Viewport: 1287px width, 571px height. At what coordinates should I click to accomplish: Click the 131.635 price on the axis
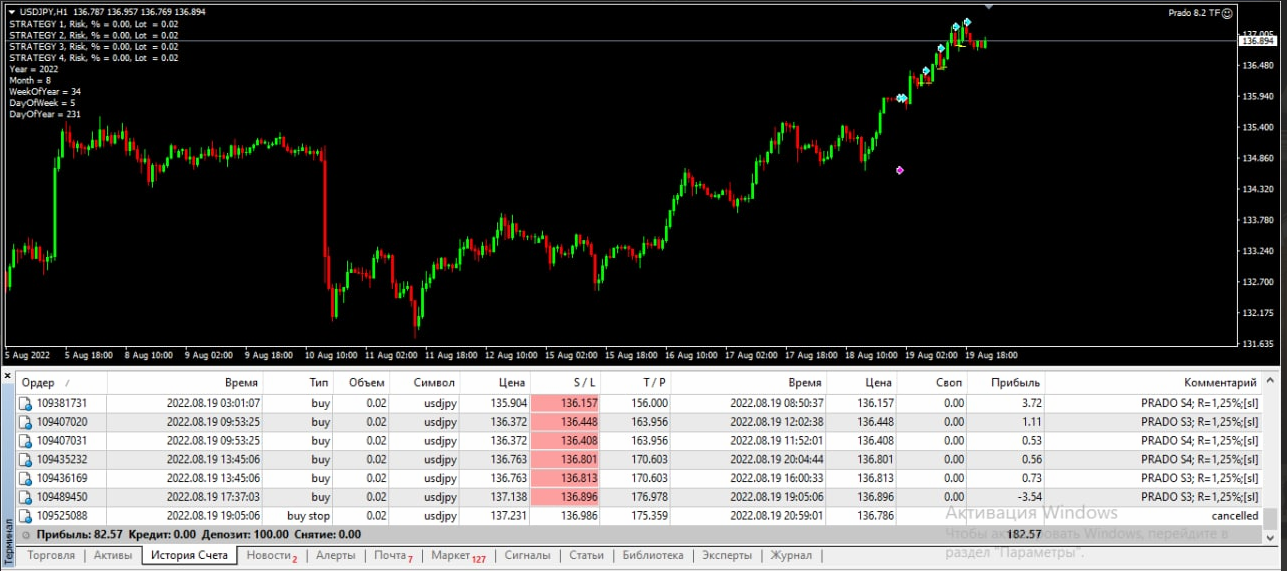click(1257, 343)
